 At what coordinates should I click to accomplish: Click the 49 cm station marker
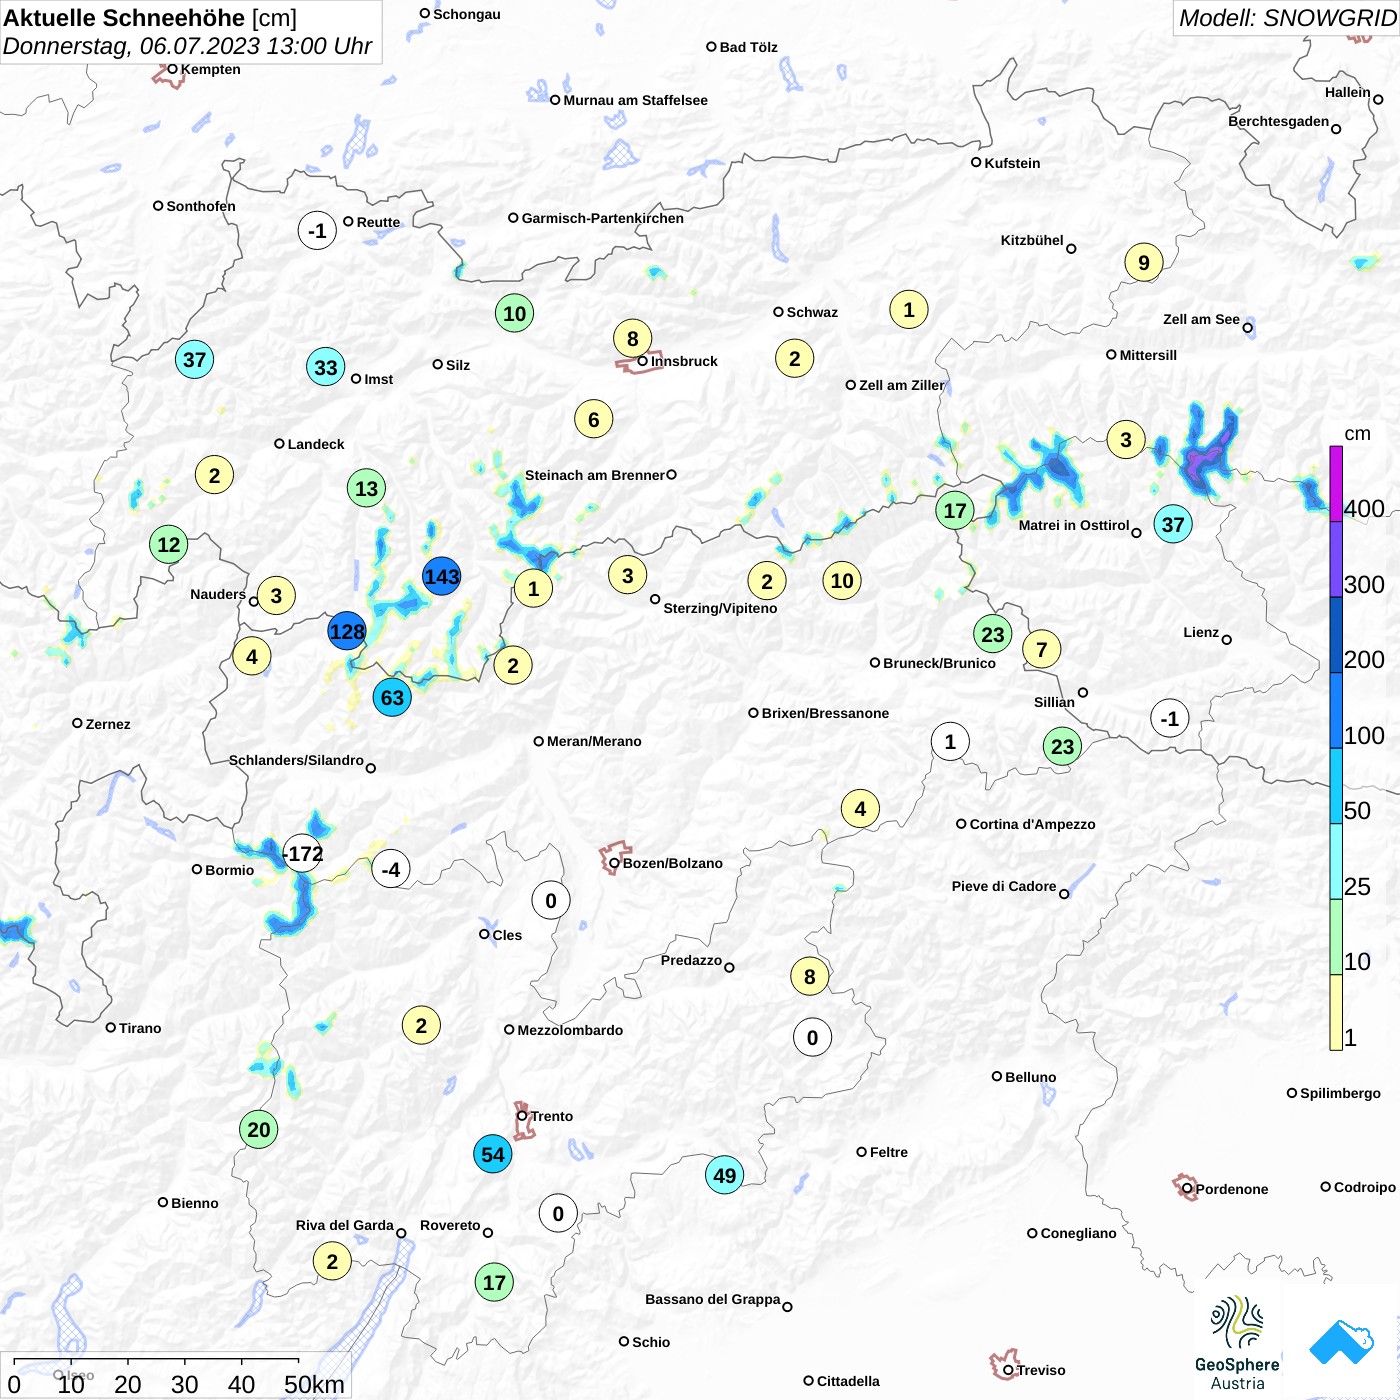pos(725,1175)
